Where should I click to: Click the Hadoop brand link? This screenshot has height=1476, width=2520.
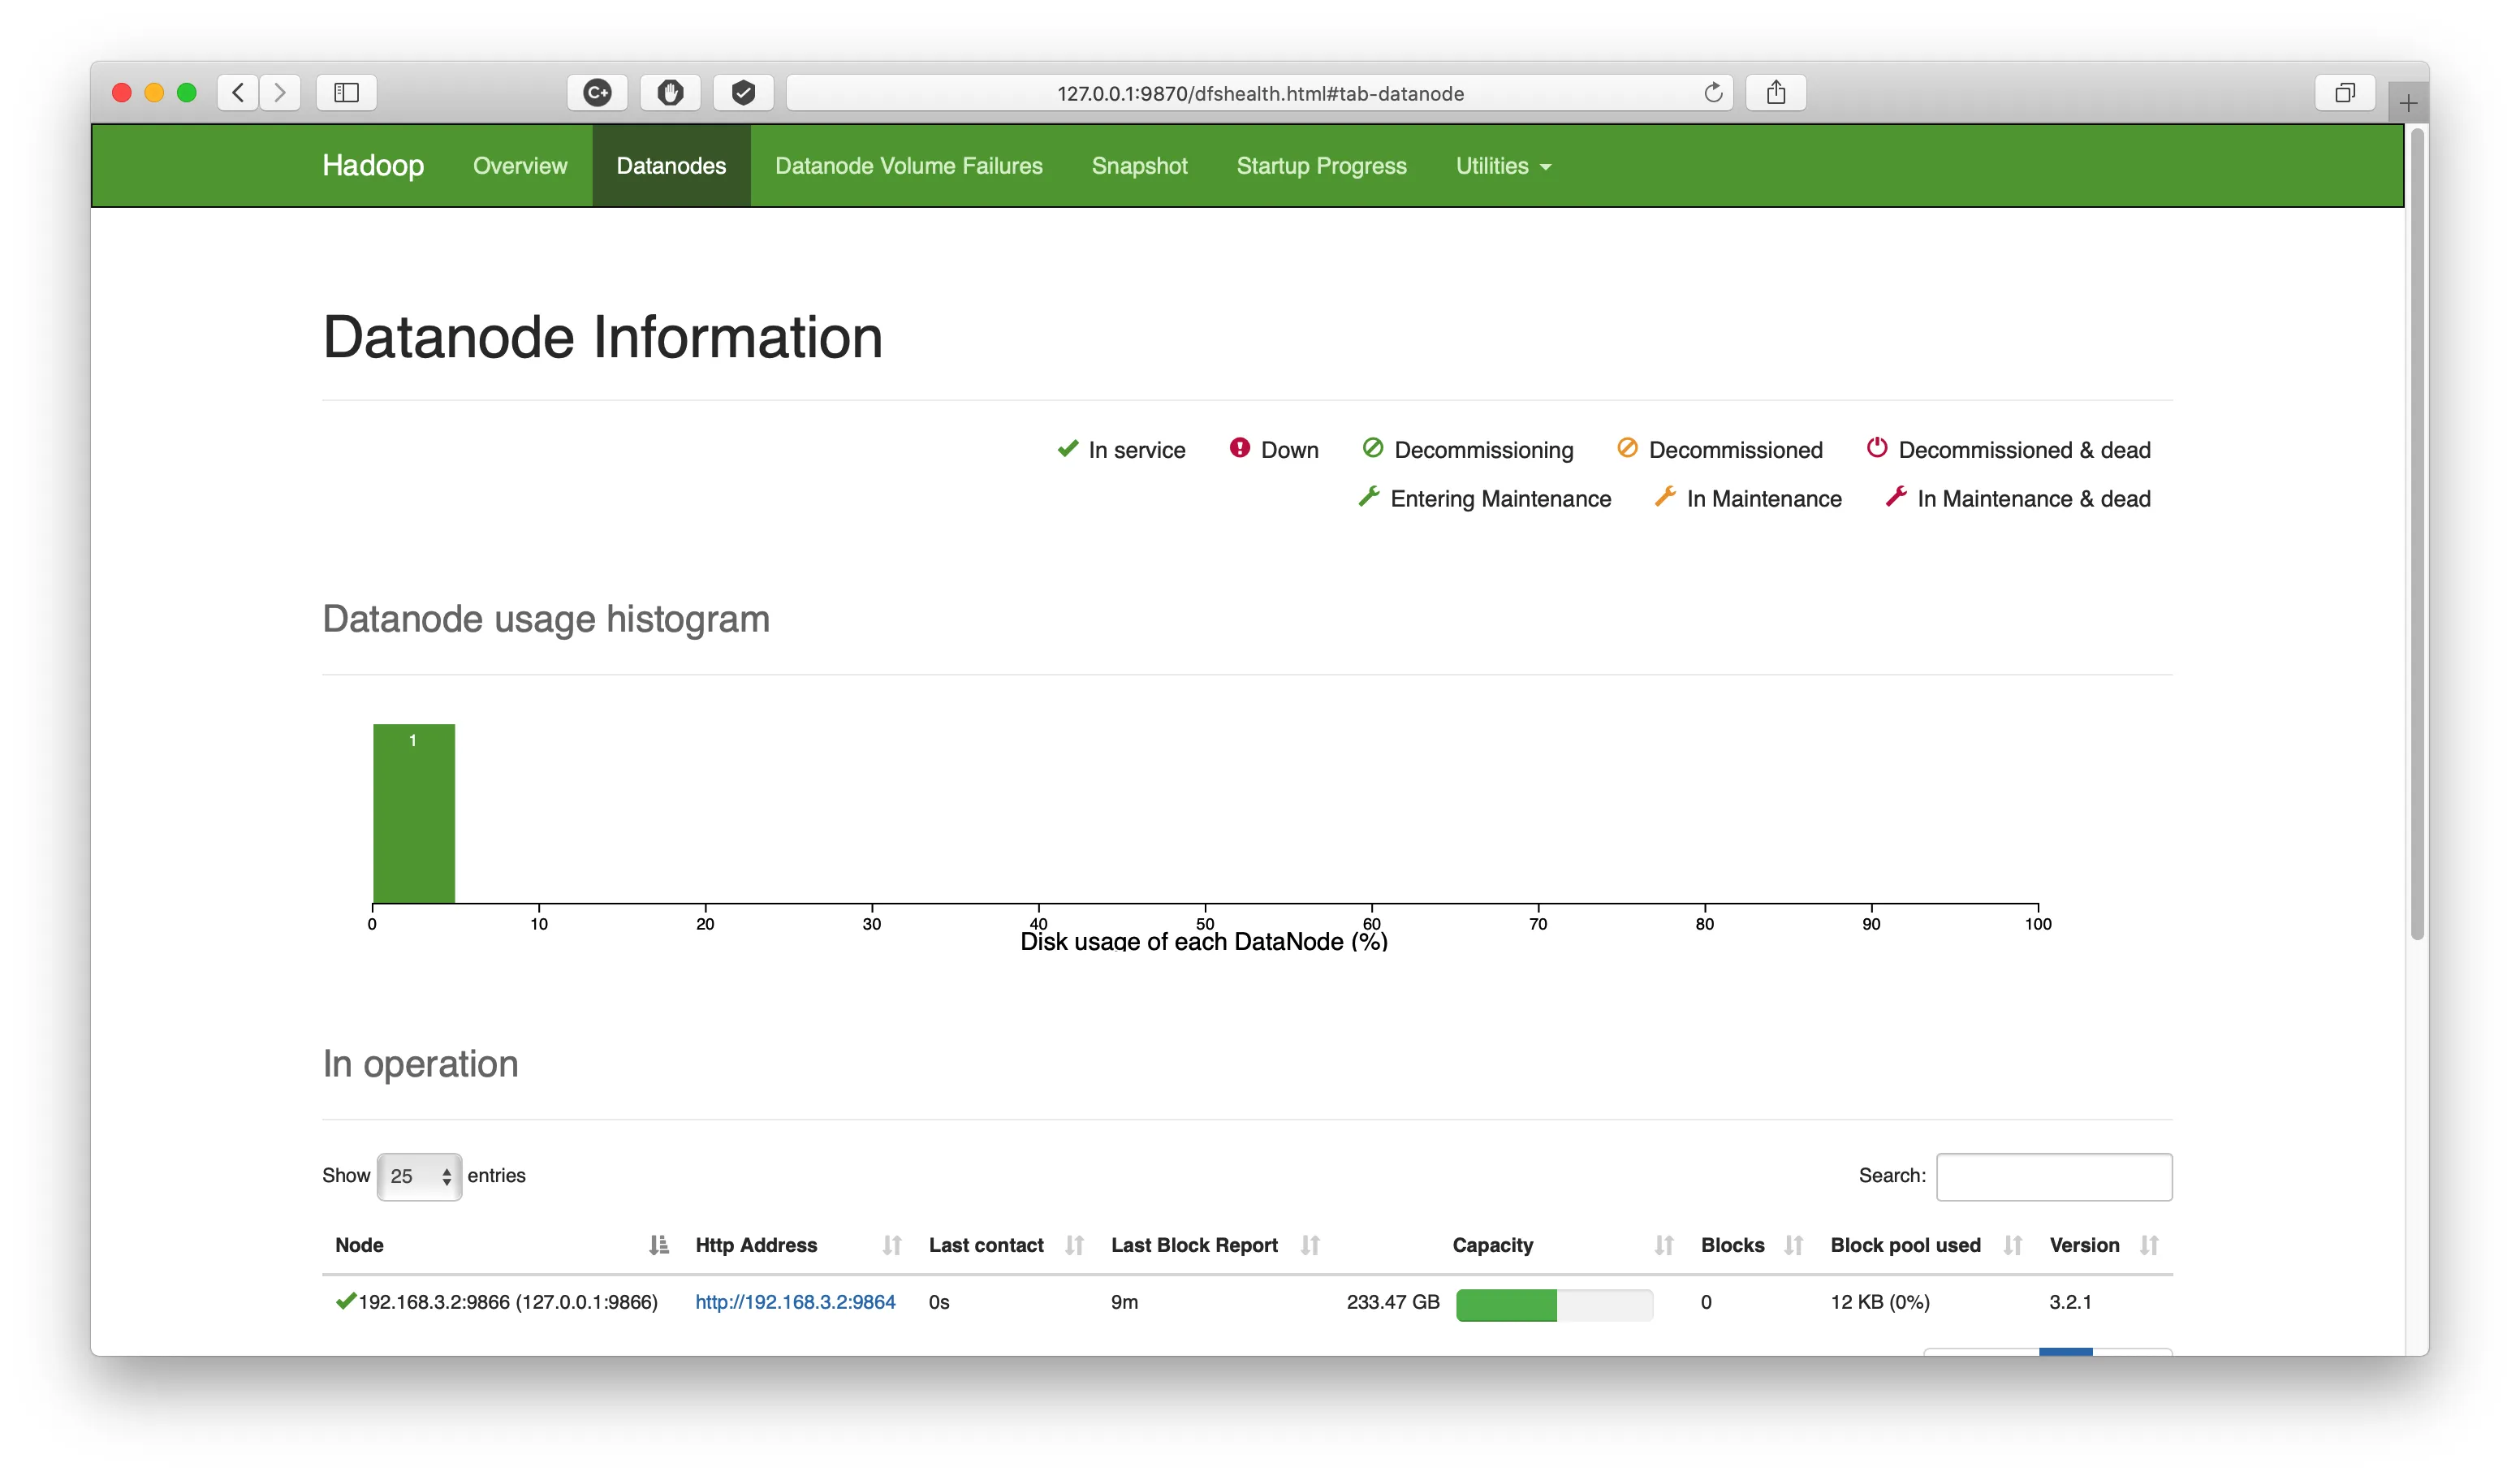[373, 166]
